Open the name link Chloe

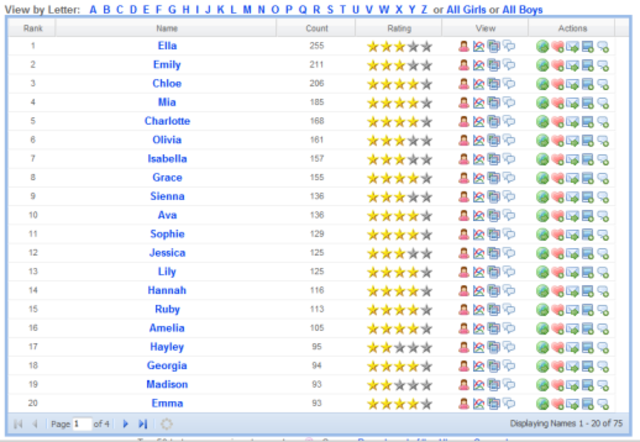pos(167,83)
